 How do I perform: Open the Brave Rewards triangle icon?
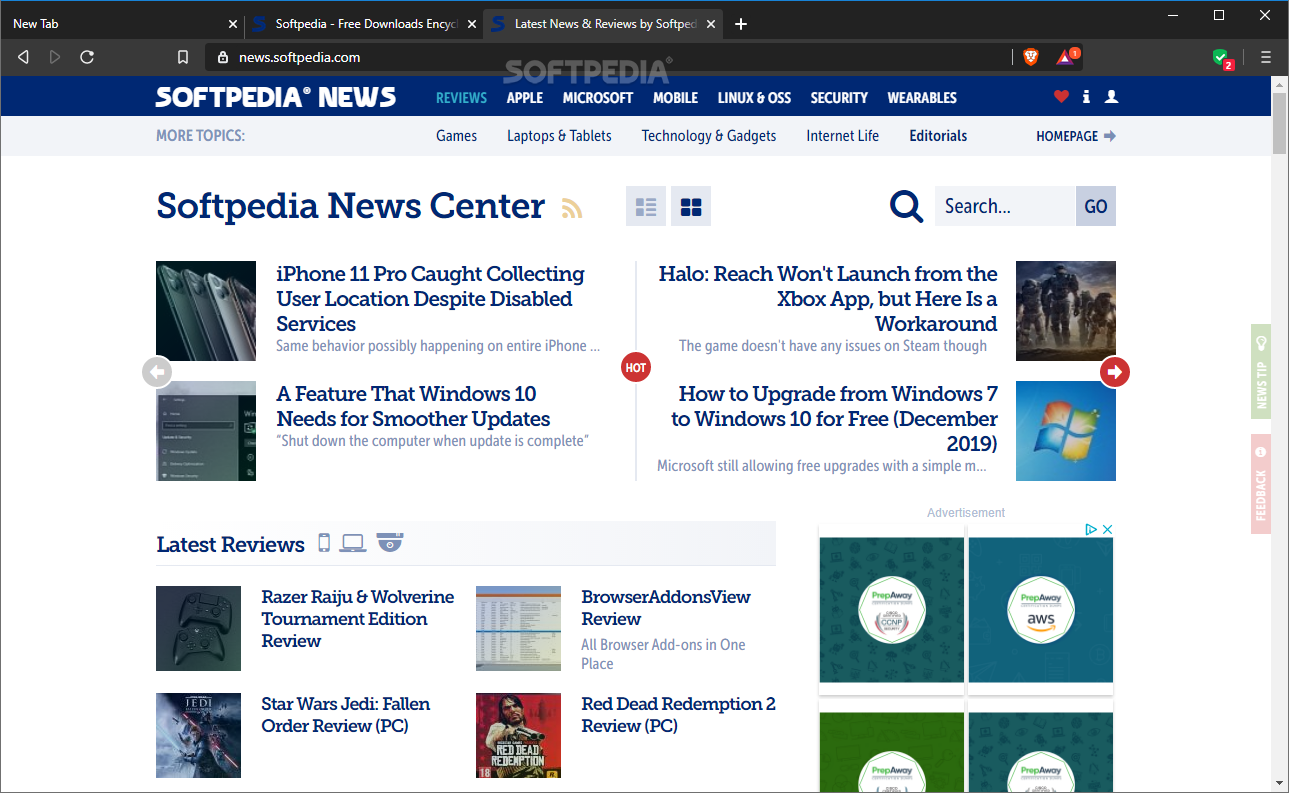1066,57
